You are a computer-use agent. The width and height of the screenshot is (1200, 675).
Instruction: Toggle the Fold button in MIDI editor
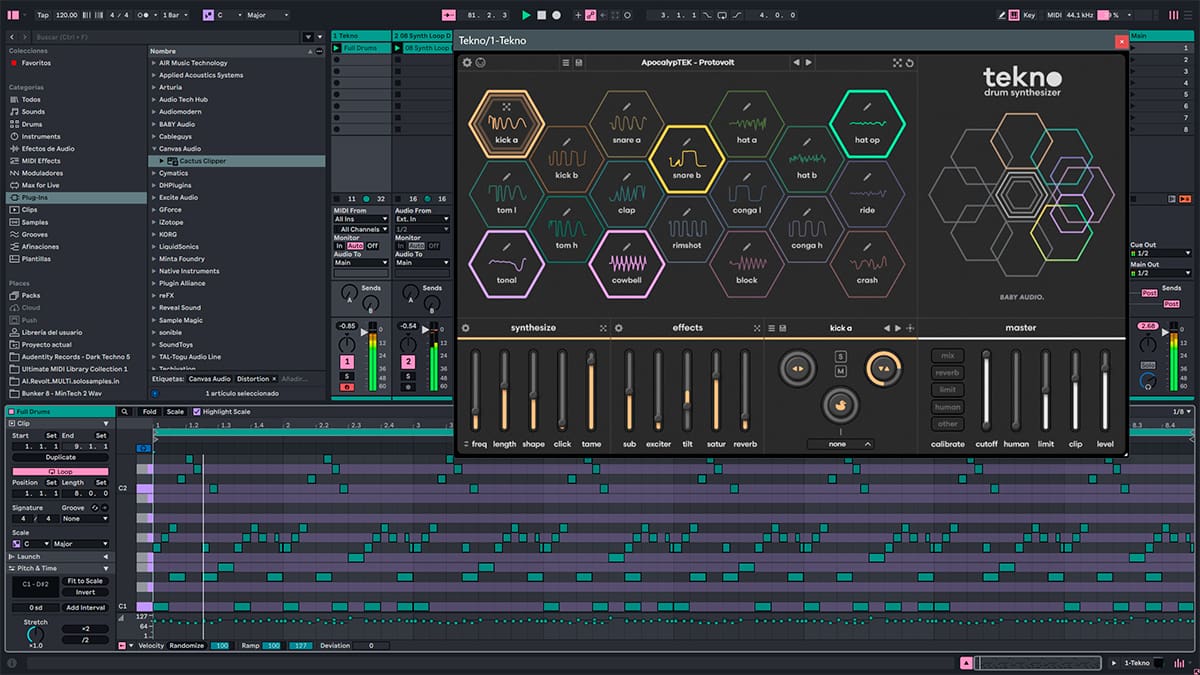click(x=149, y=411)
